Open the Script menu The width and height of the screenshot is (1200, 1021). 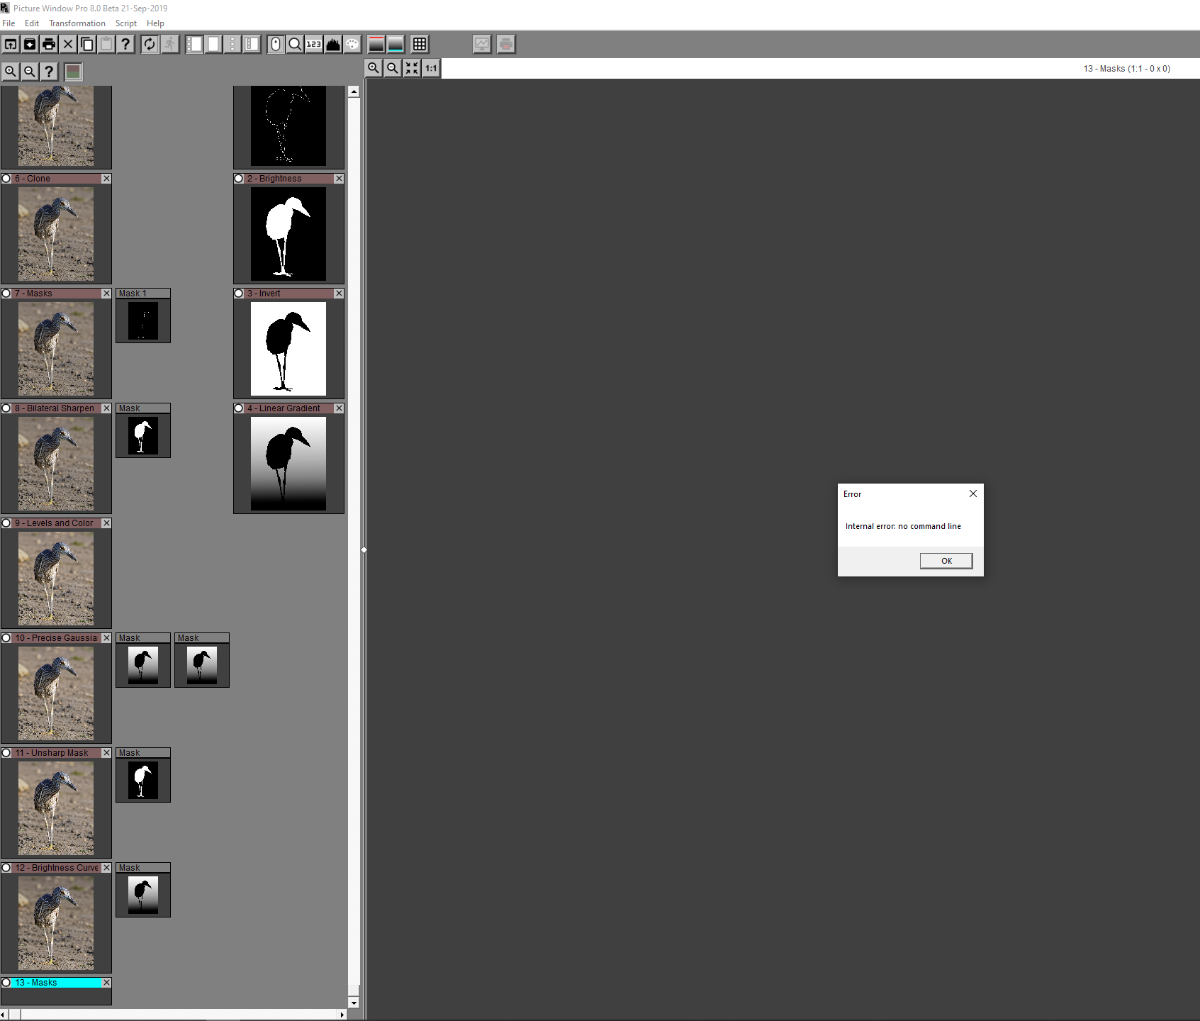(126, 23)
